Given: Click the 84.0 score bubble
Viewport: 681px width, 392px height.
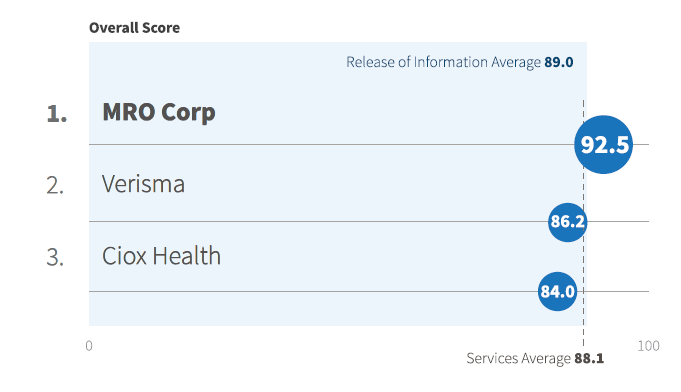Looking at the screenshot, I should 557,291.
